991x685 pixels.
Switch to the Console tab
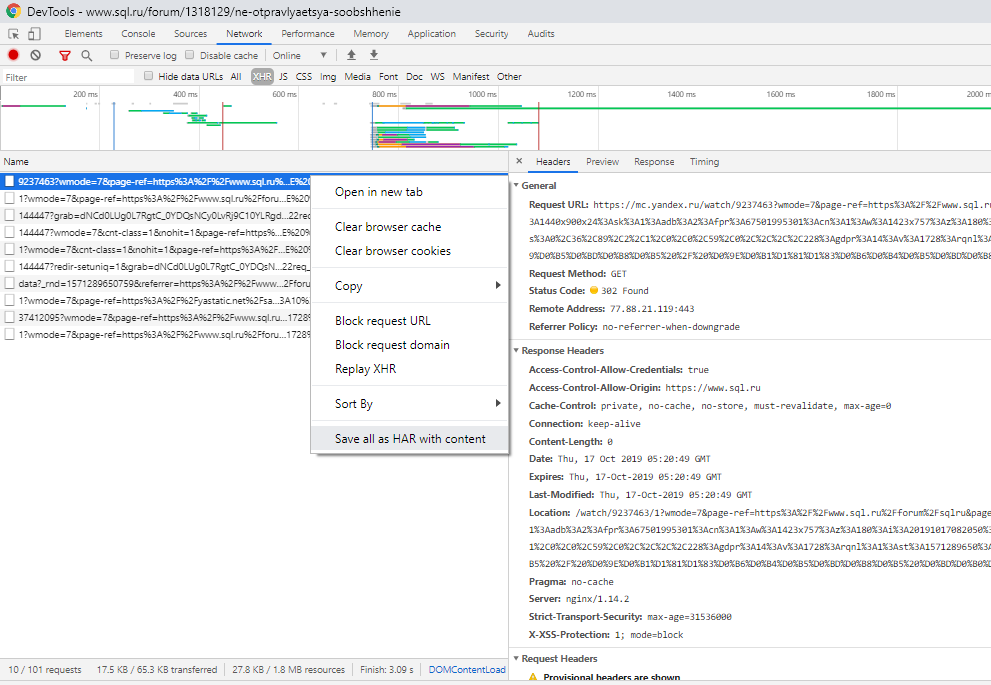(138, 34)
